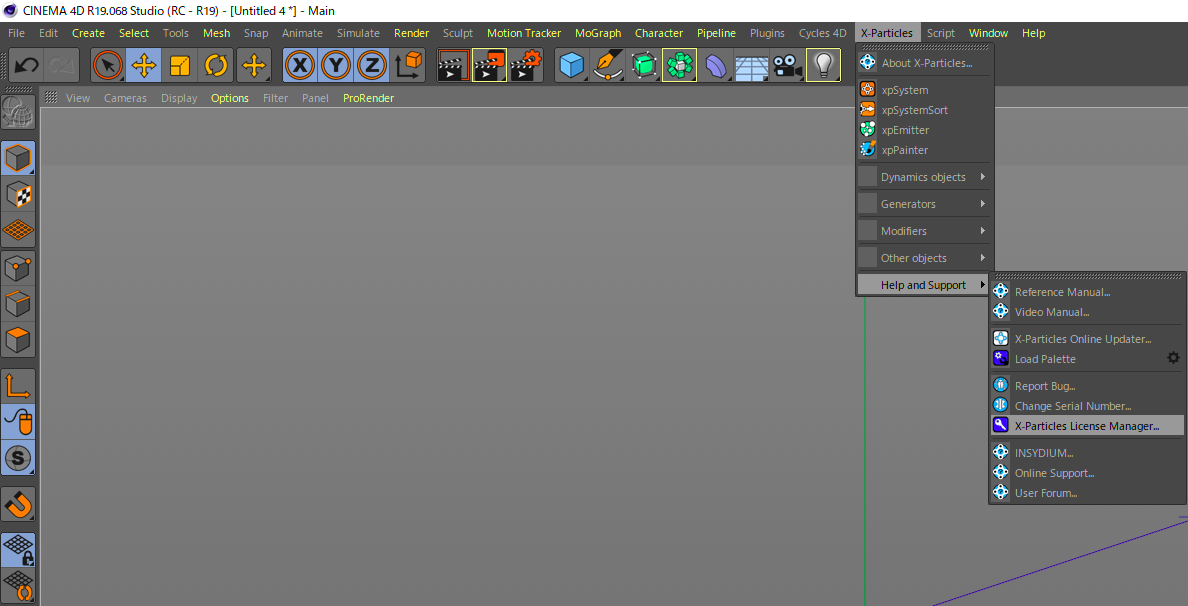Click Render View clapperboard icon
This screenshot has width=1188, height=606.
point(453,65)
